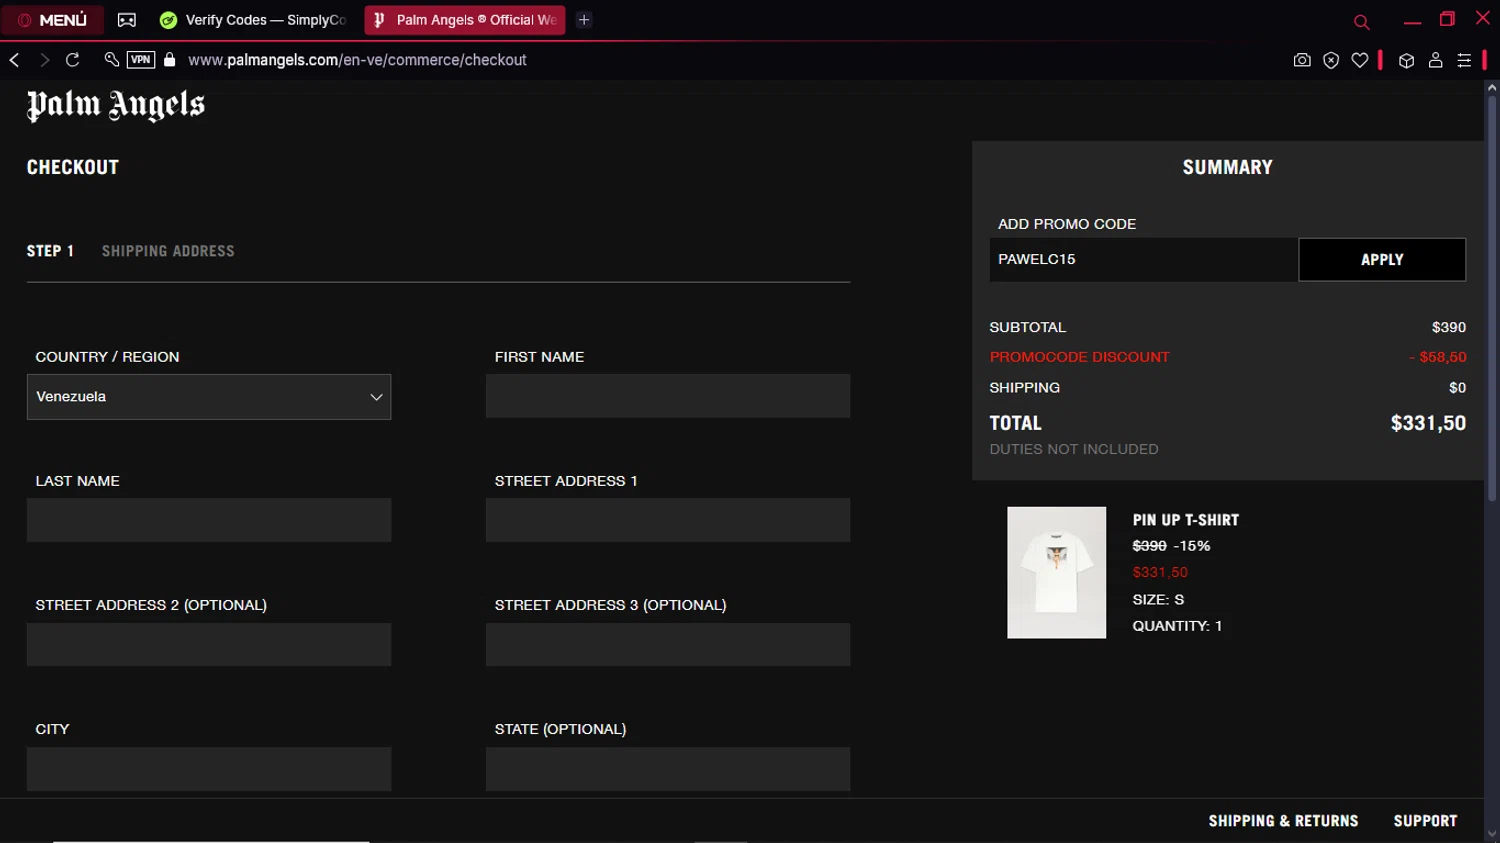Open the workspaces icon beside Menu
This screenshot has width=1500, height=843.
click(x=127, y=20)
